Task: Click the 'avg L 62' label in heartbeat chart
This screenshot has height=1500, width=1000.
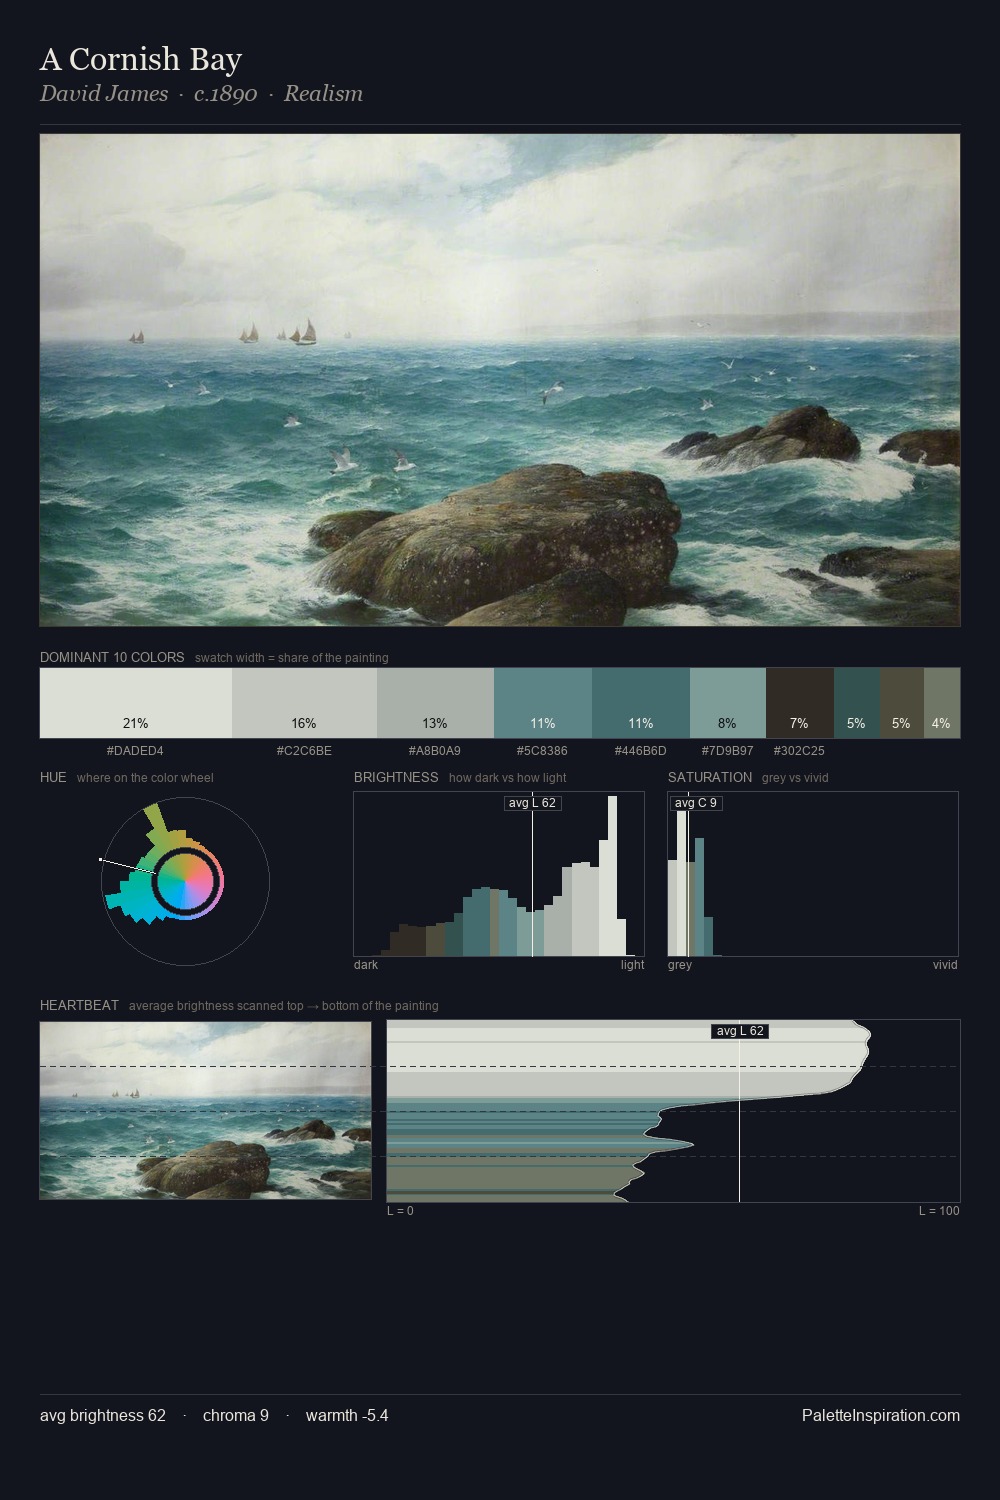Action: point(740,1031)
